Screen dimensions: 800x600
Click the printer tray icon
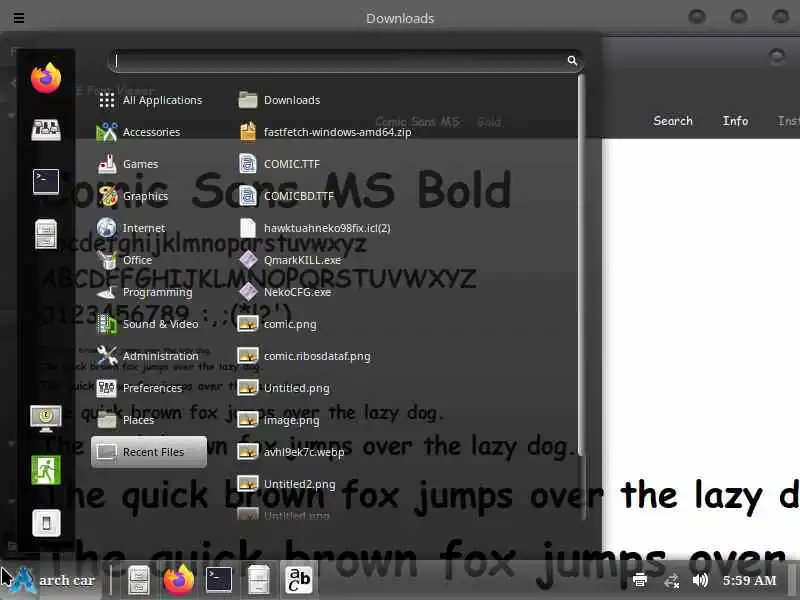[x=640, y=580]
